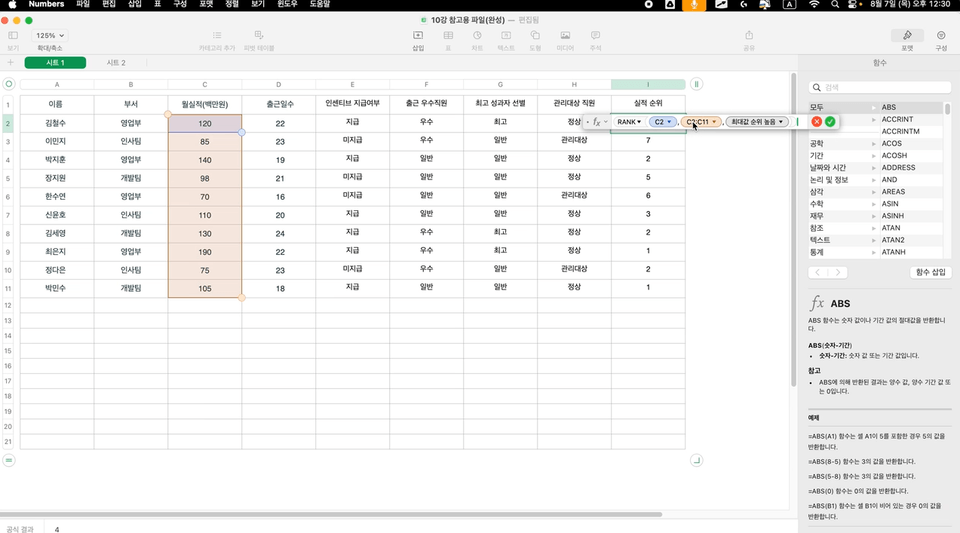This screenshot has width=960, height=533.
Task: Open the Apple menu
Action: point(12,4)
